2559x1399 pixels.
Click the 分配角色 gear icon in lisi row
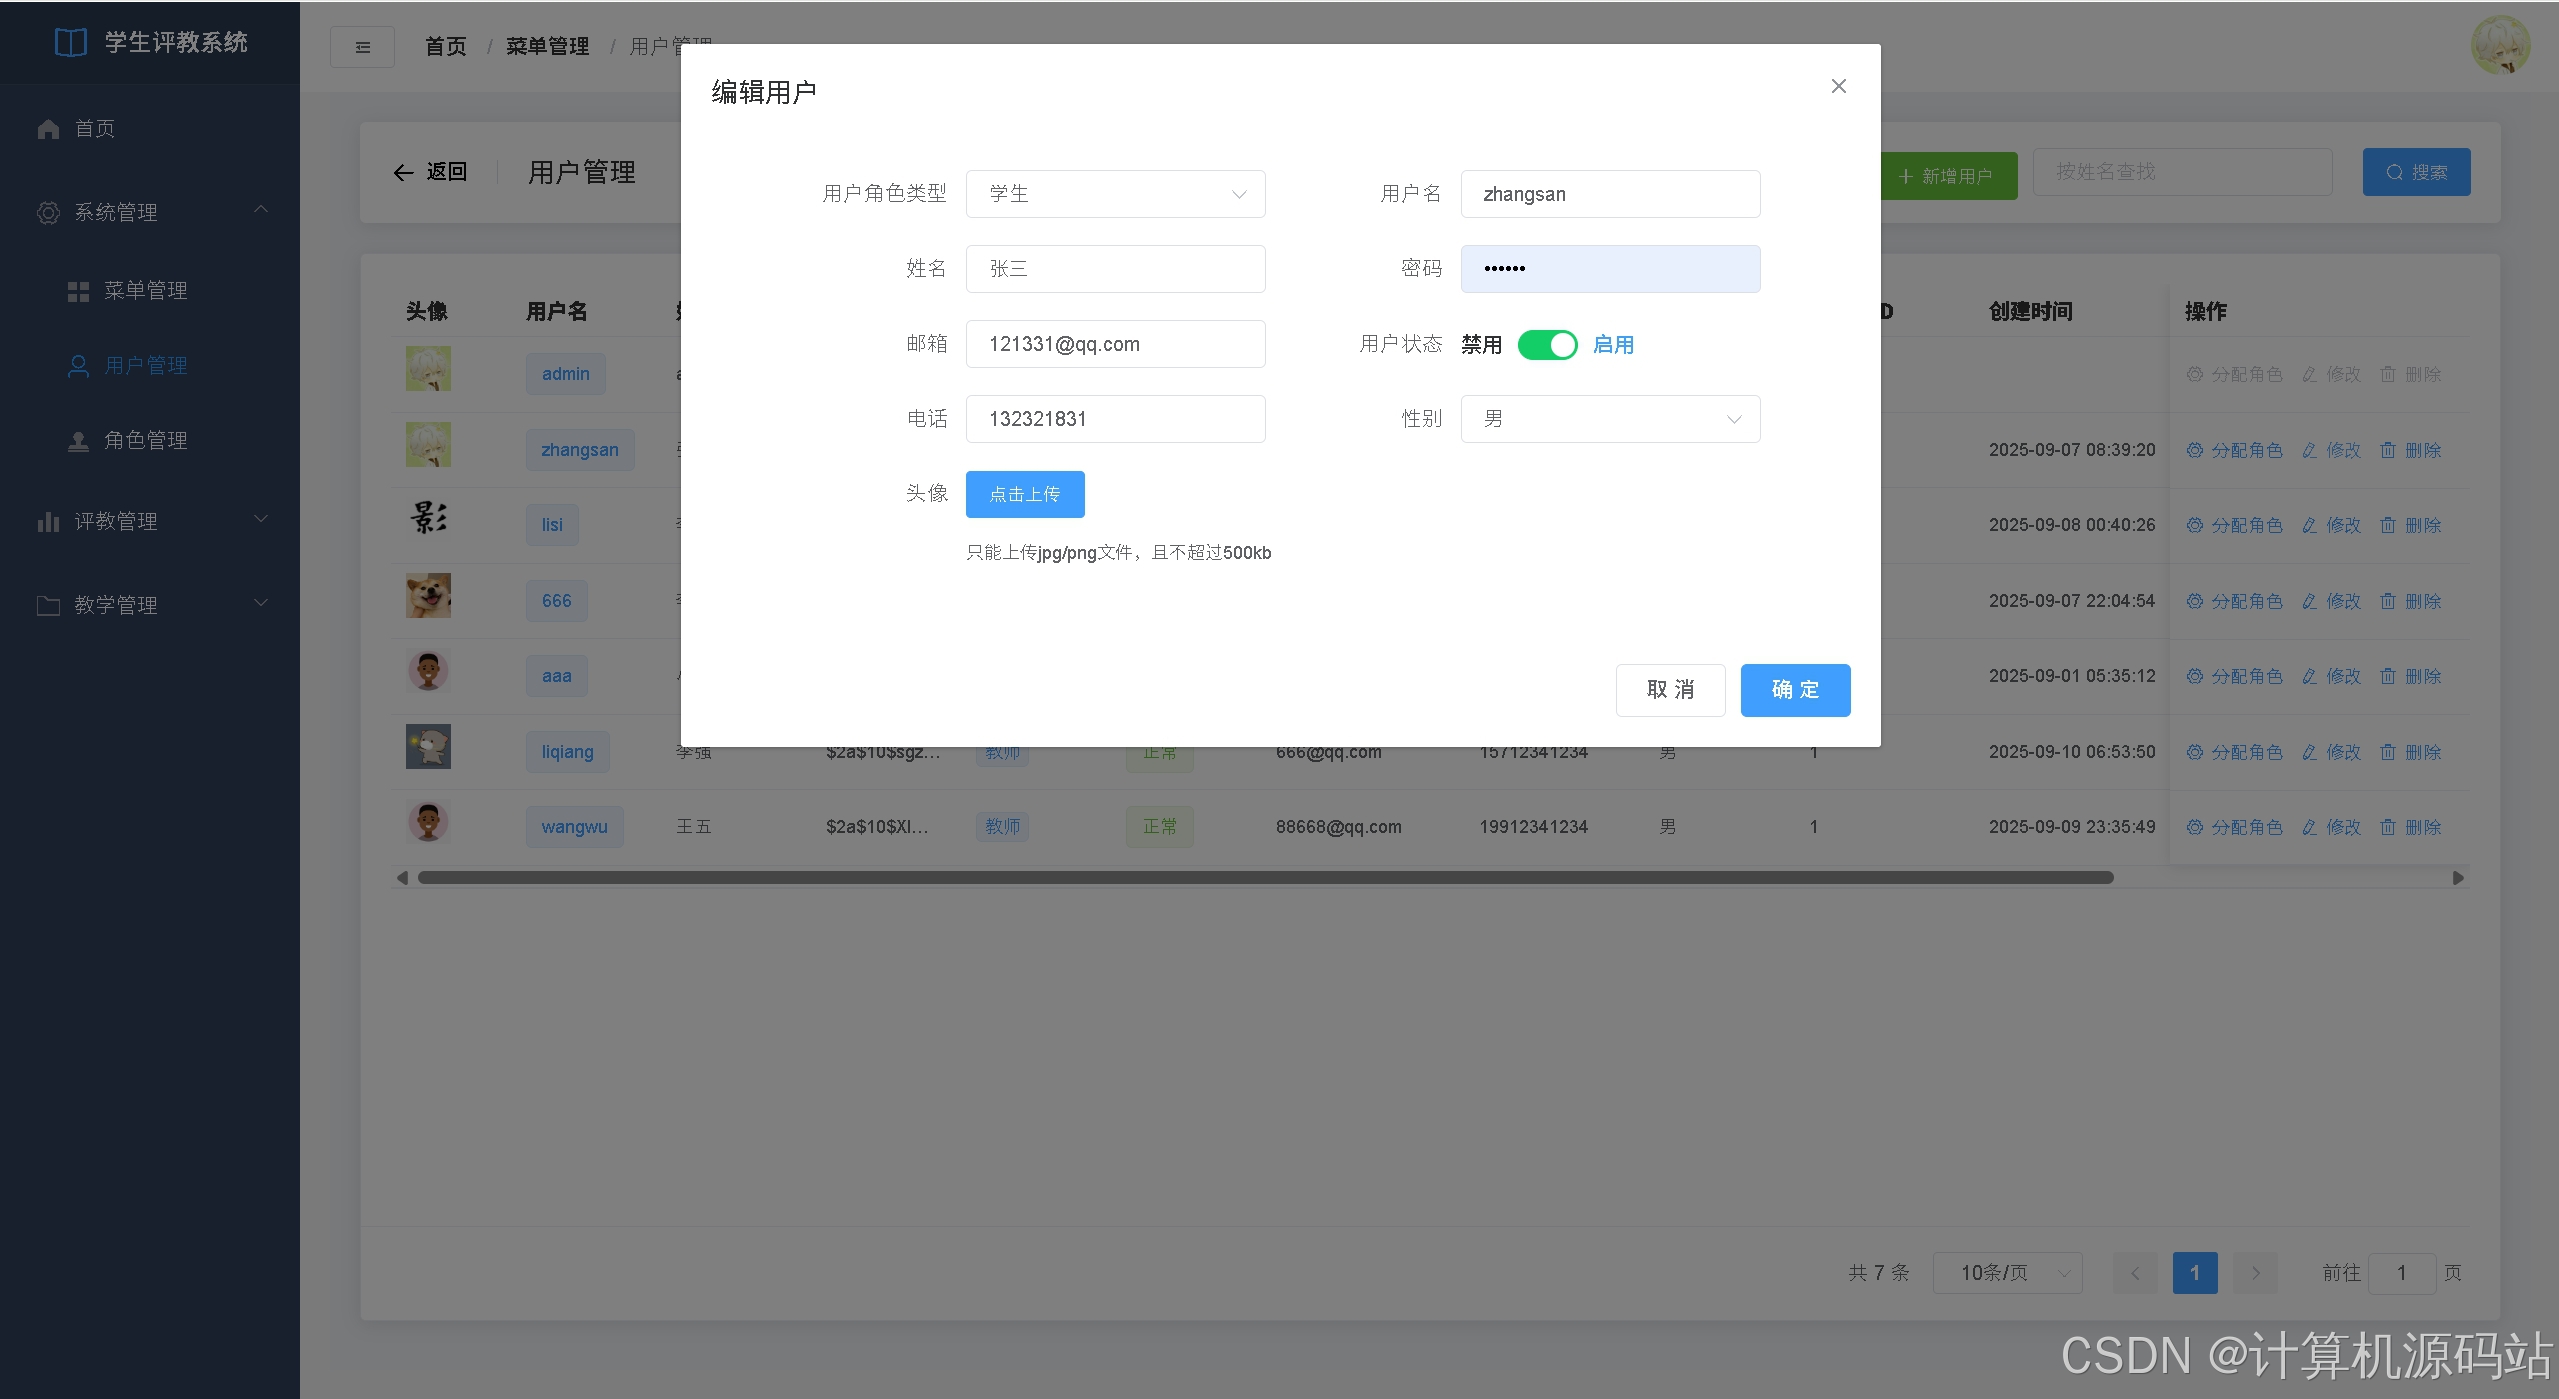coord(2195,525)
